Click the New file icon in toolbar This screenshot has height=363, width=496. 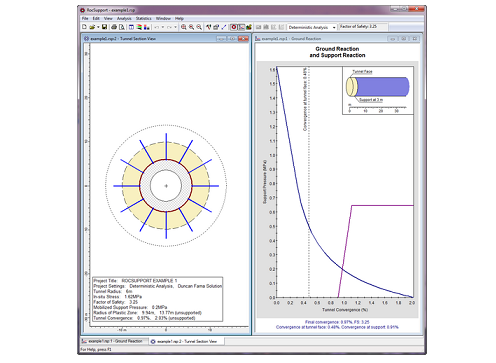[84, 27]
